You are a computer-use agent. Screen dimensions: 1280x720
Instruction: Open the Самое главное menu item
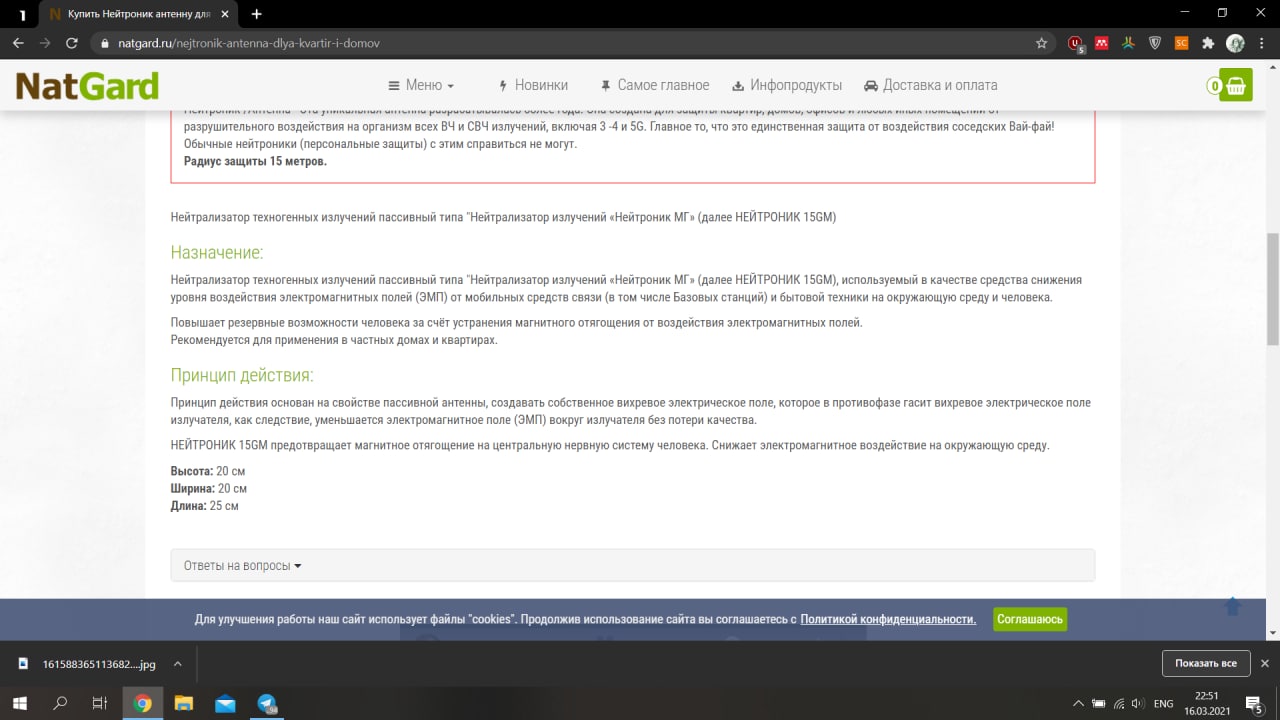(x=655, y=85)
